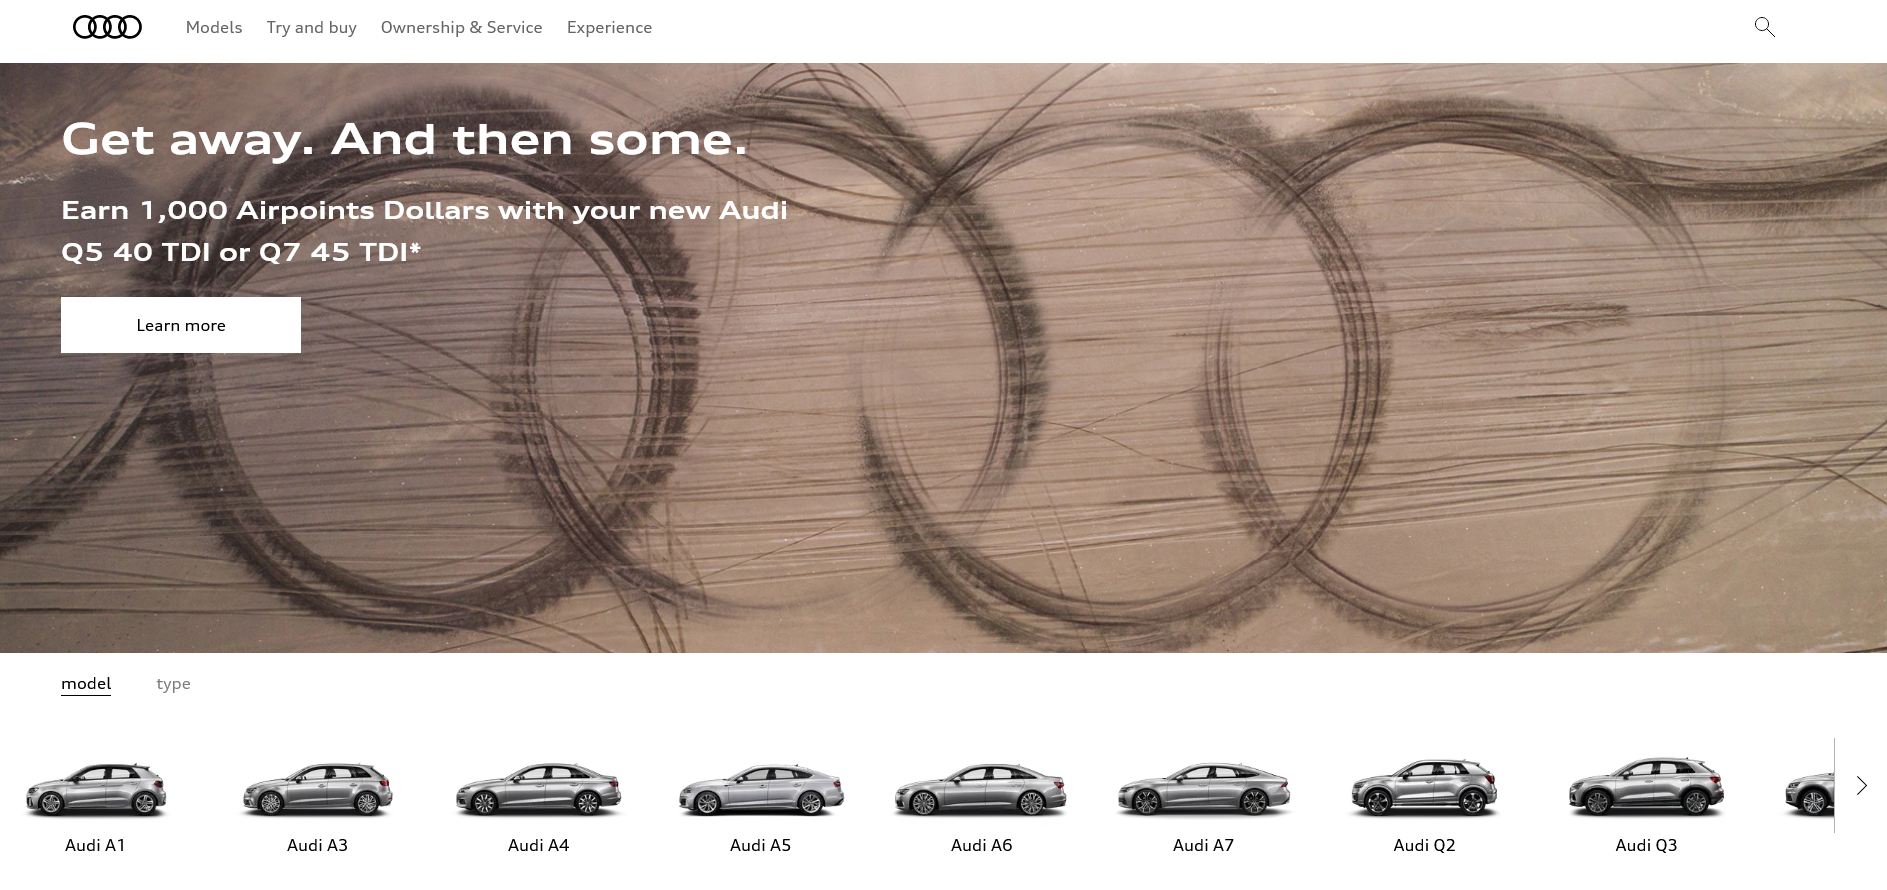Select the Audi A7 car image
Image resolution: width=1887 pixels, height=890 pixels.
(x=1203, y=789)
